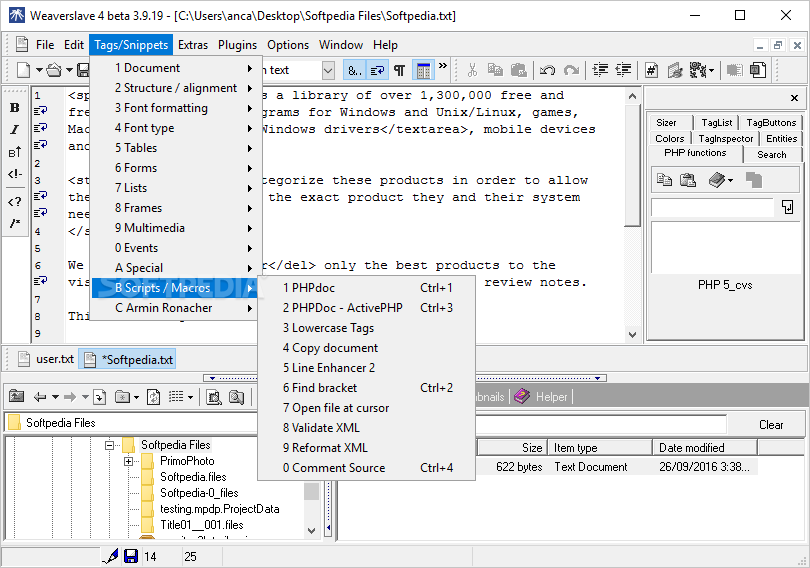This screenshot has height=568, width=810.
Task: Switch to the TagList tab
Action: coord(716,122)
